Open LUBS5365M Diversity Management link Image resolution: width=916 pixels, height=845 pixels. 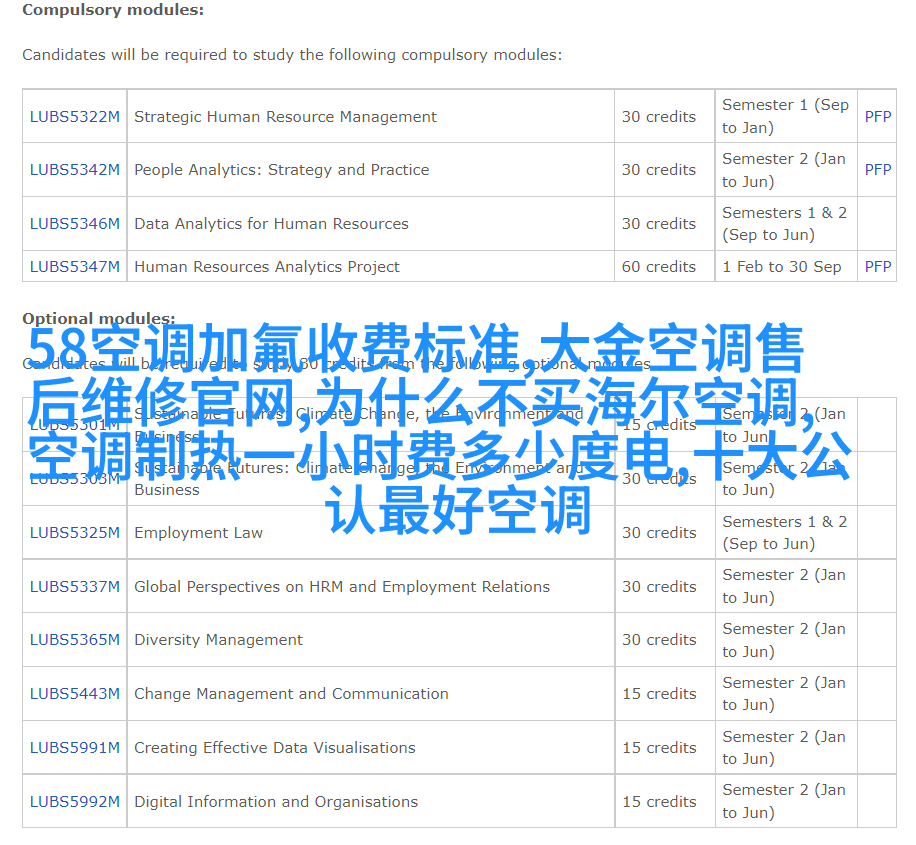coord(74,640)
